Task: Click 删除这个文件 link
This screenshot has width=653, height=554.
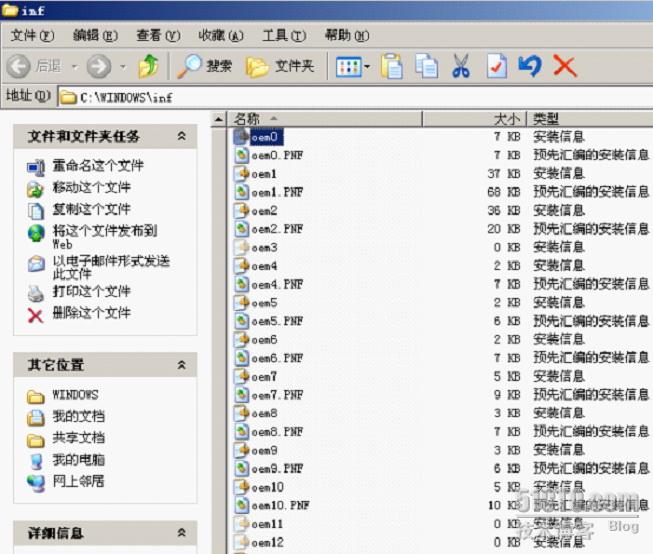Action: [92, 312]
